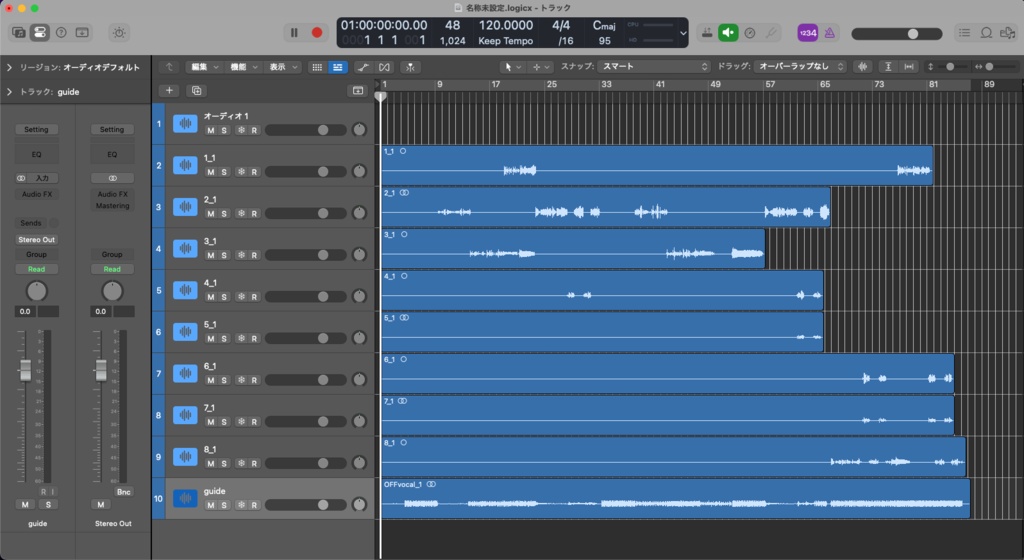The image size is (1024, 560).
Task: Open the media Browsers icon
Action: [x=1008, y=32]
